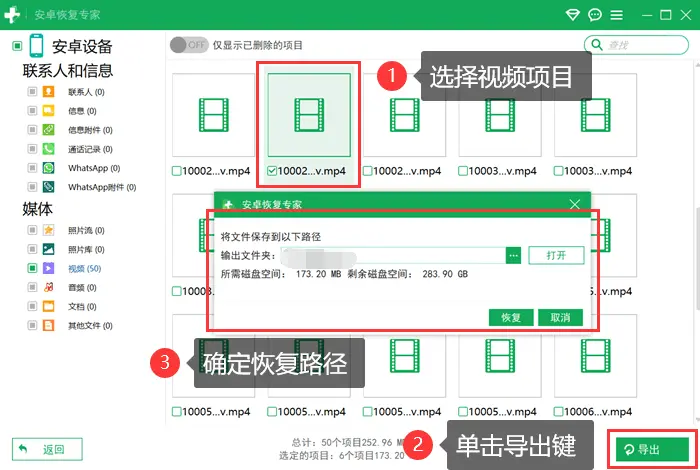Uncheck the selected 10002...v.mp4 video checkbox

(271, 171)
